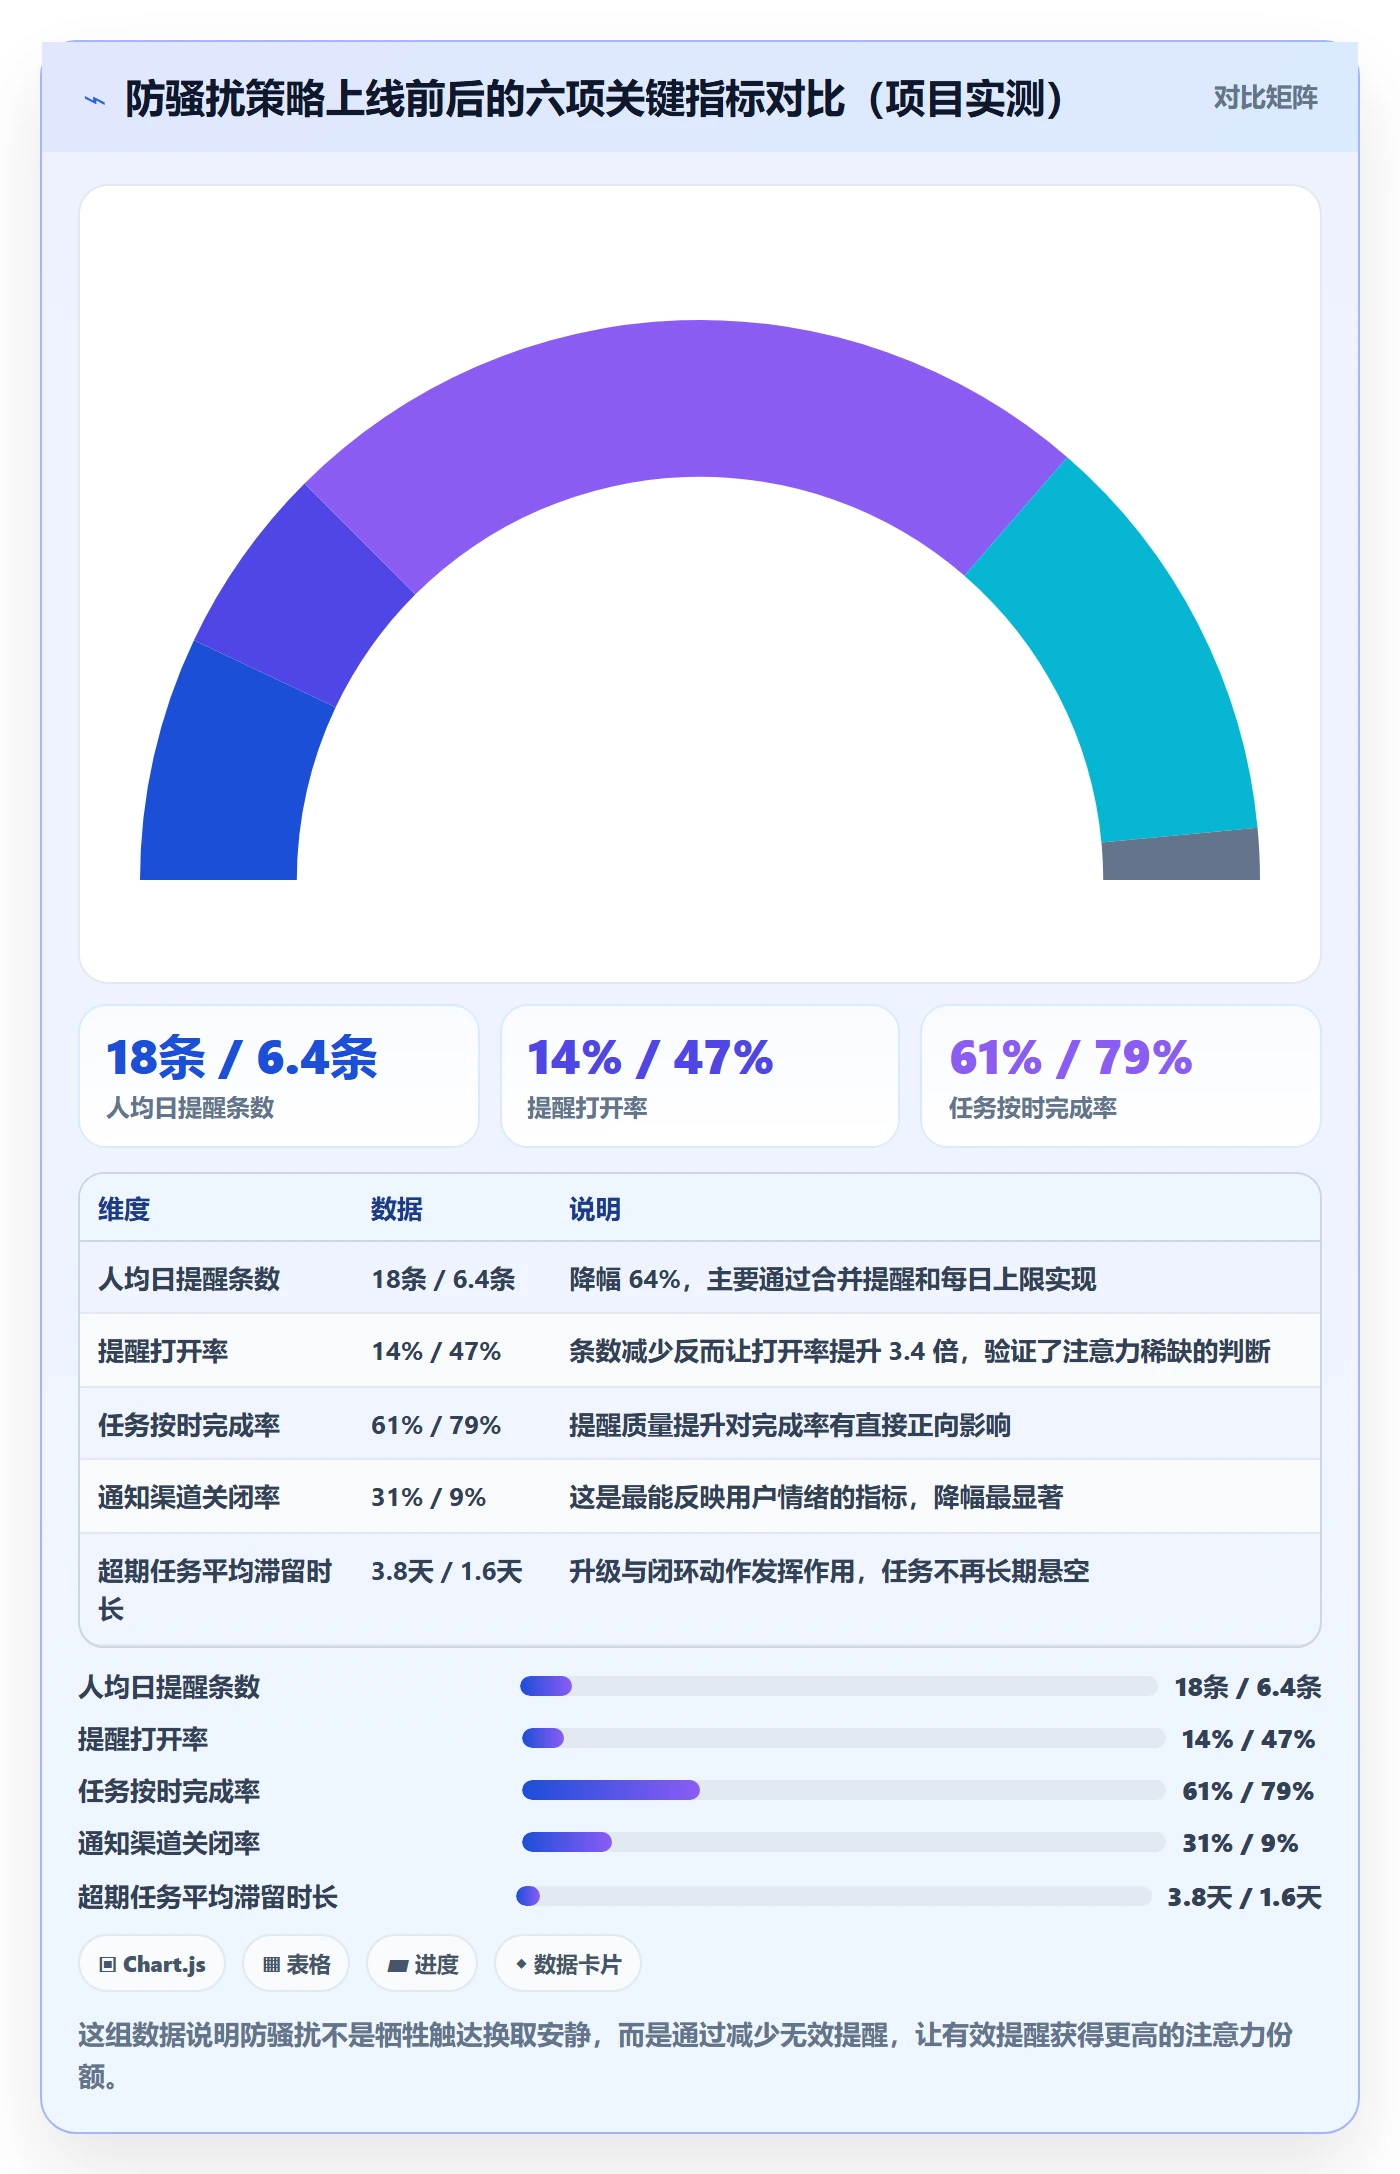Click table cell 人均日提醒条数

[x=189, y=1279]
